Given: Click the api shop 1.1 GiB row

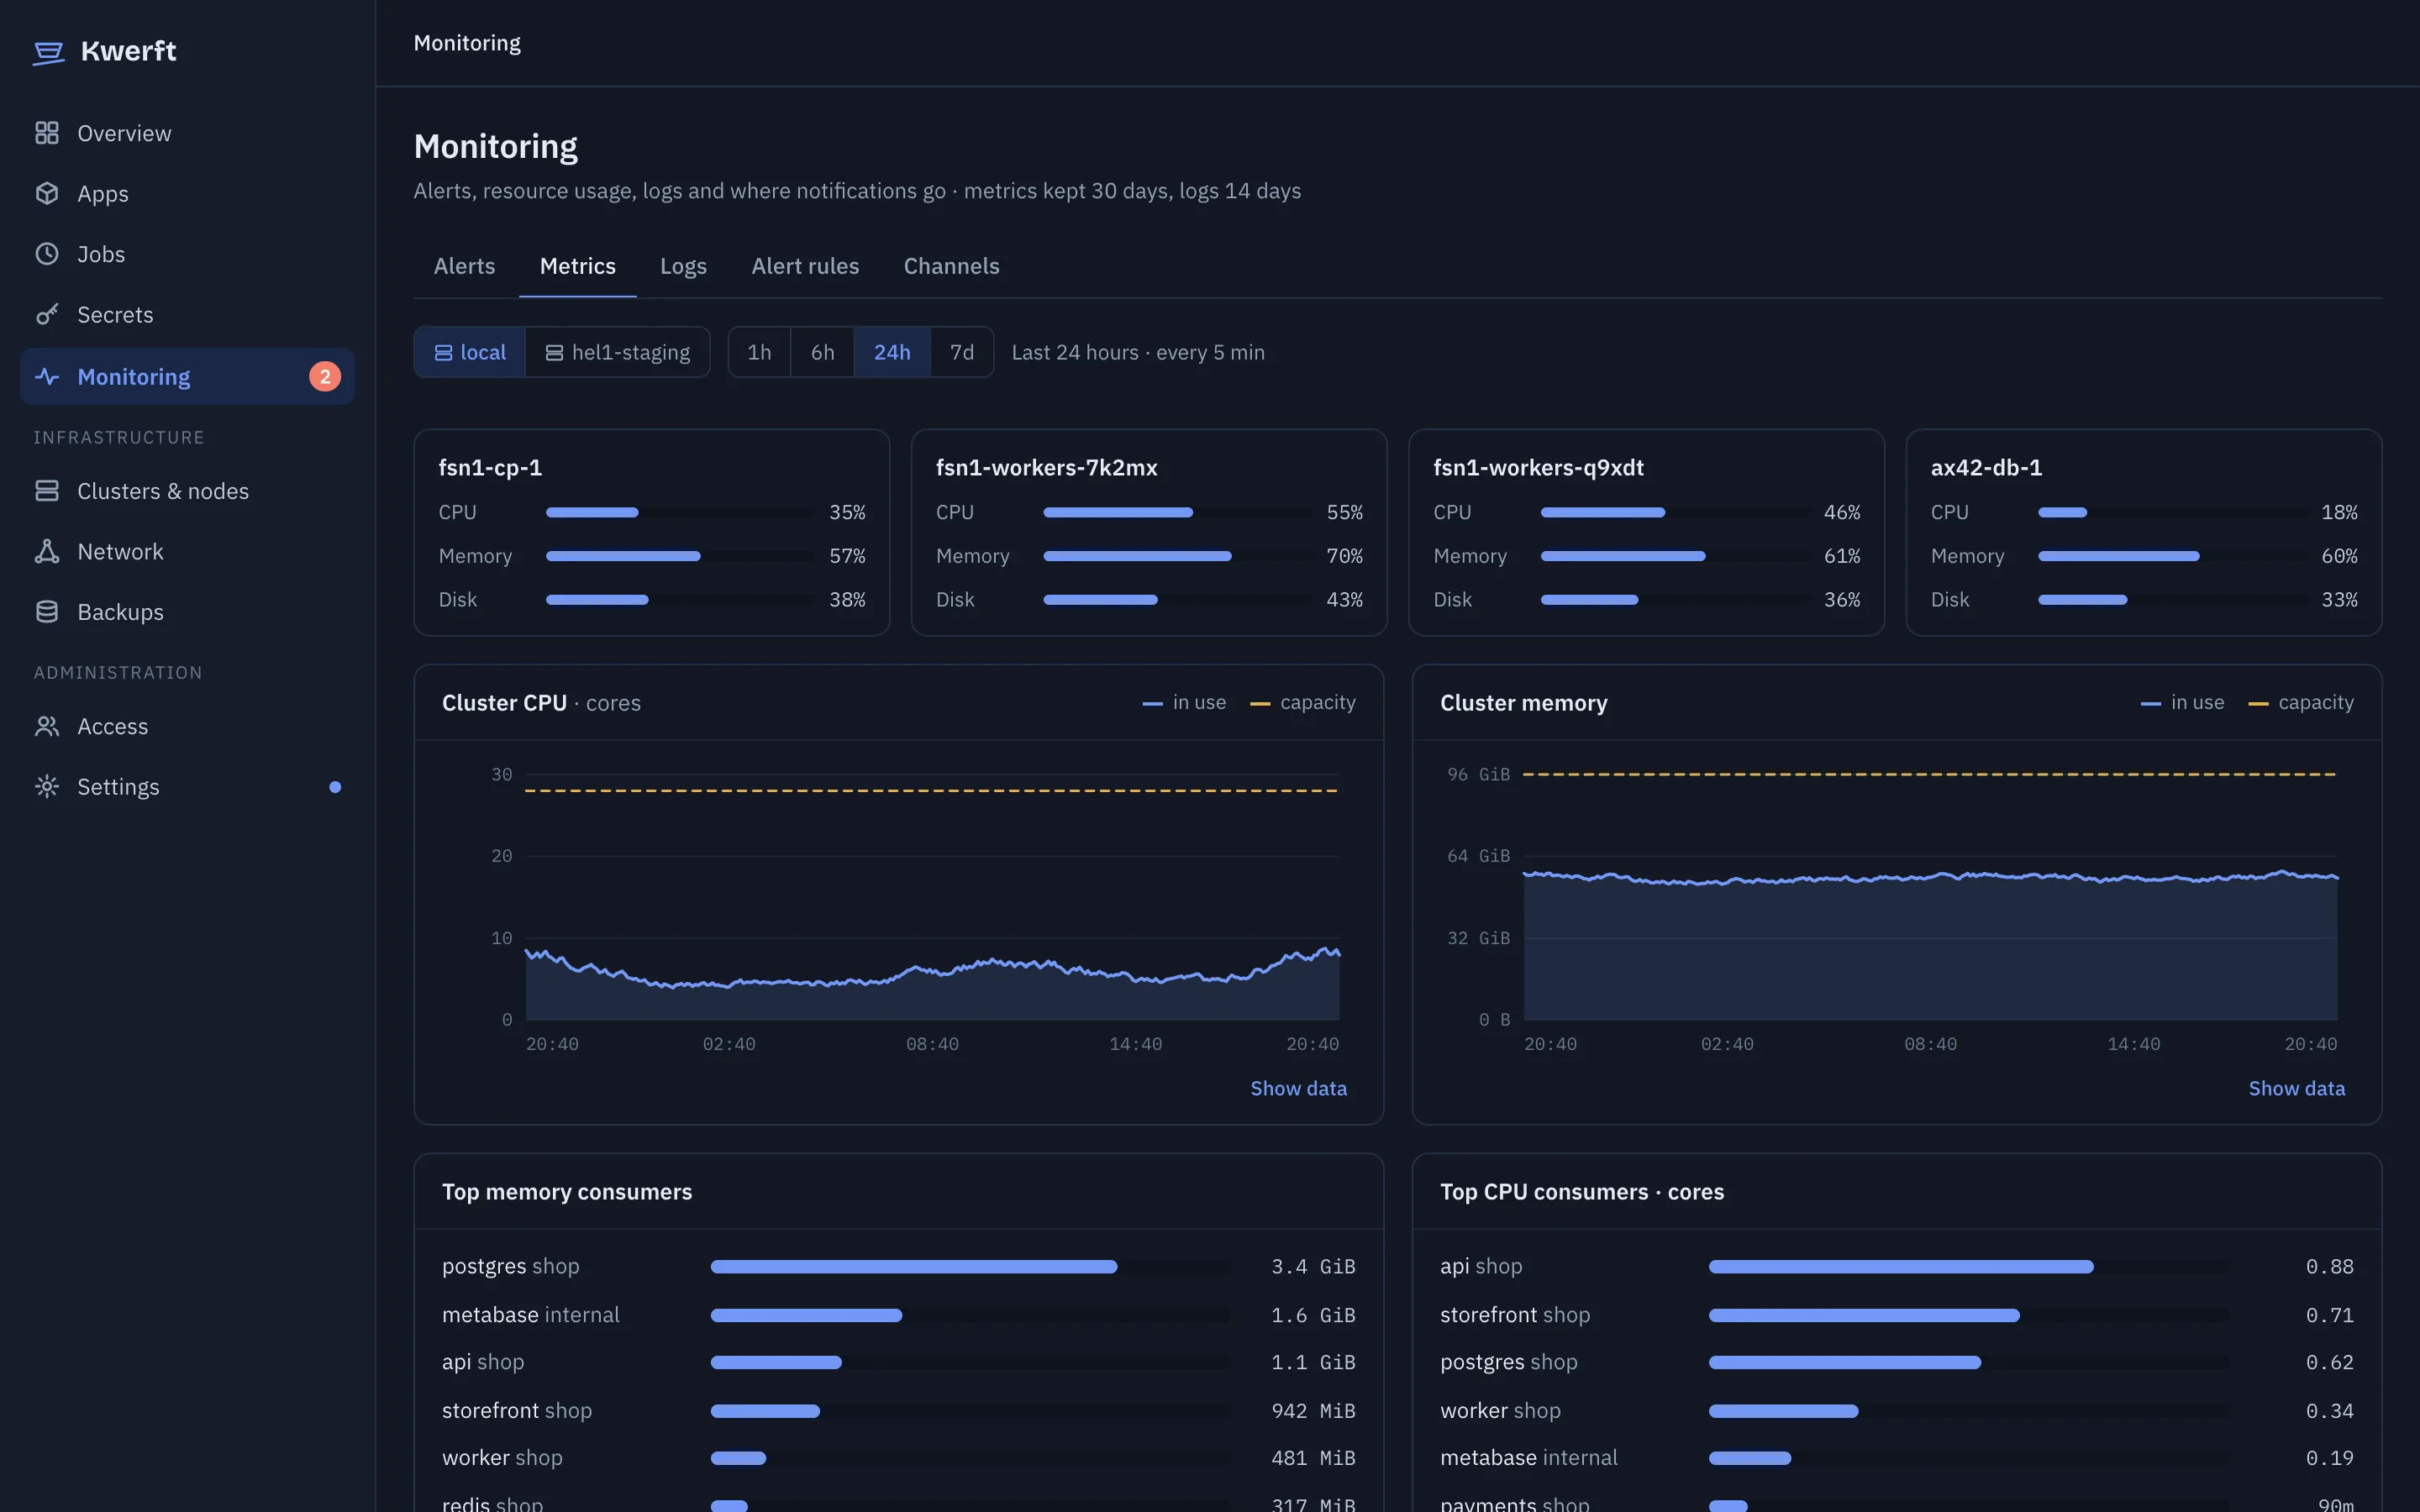Looking at the screenshot, I should (x=898, y=1362).
